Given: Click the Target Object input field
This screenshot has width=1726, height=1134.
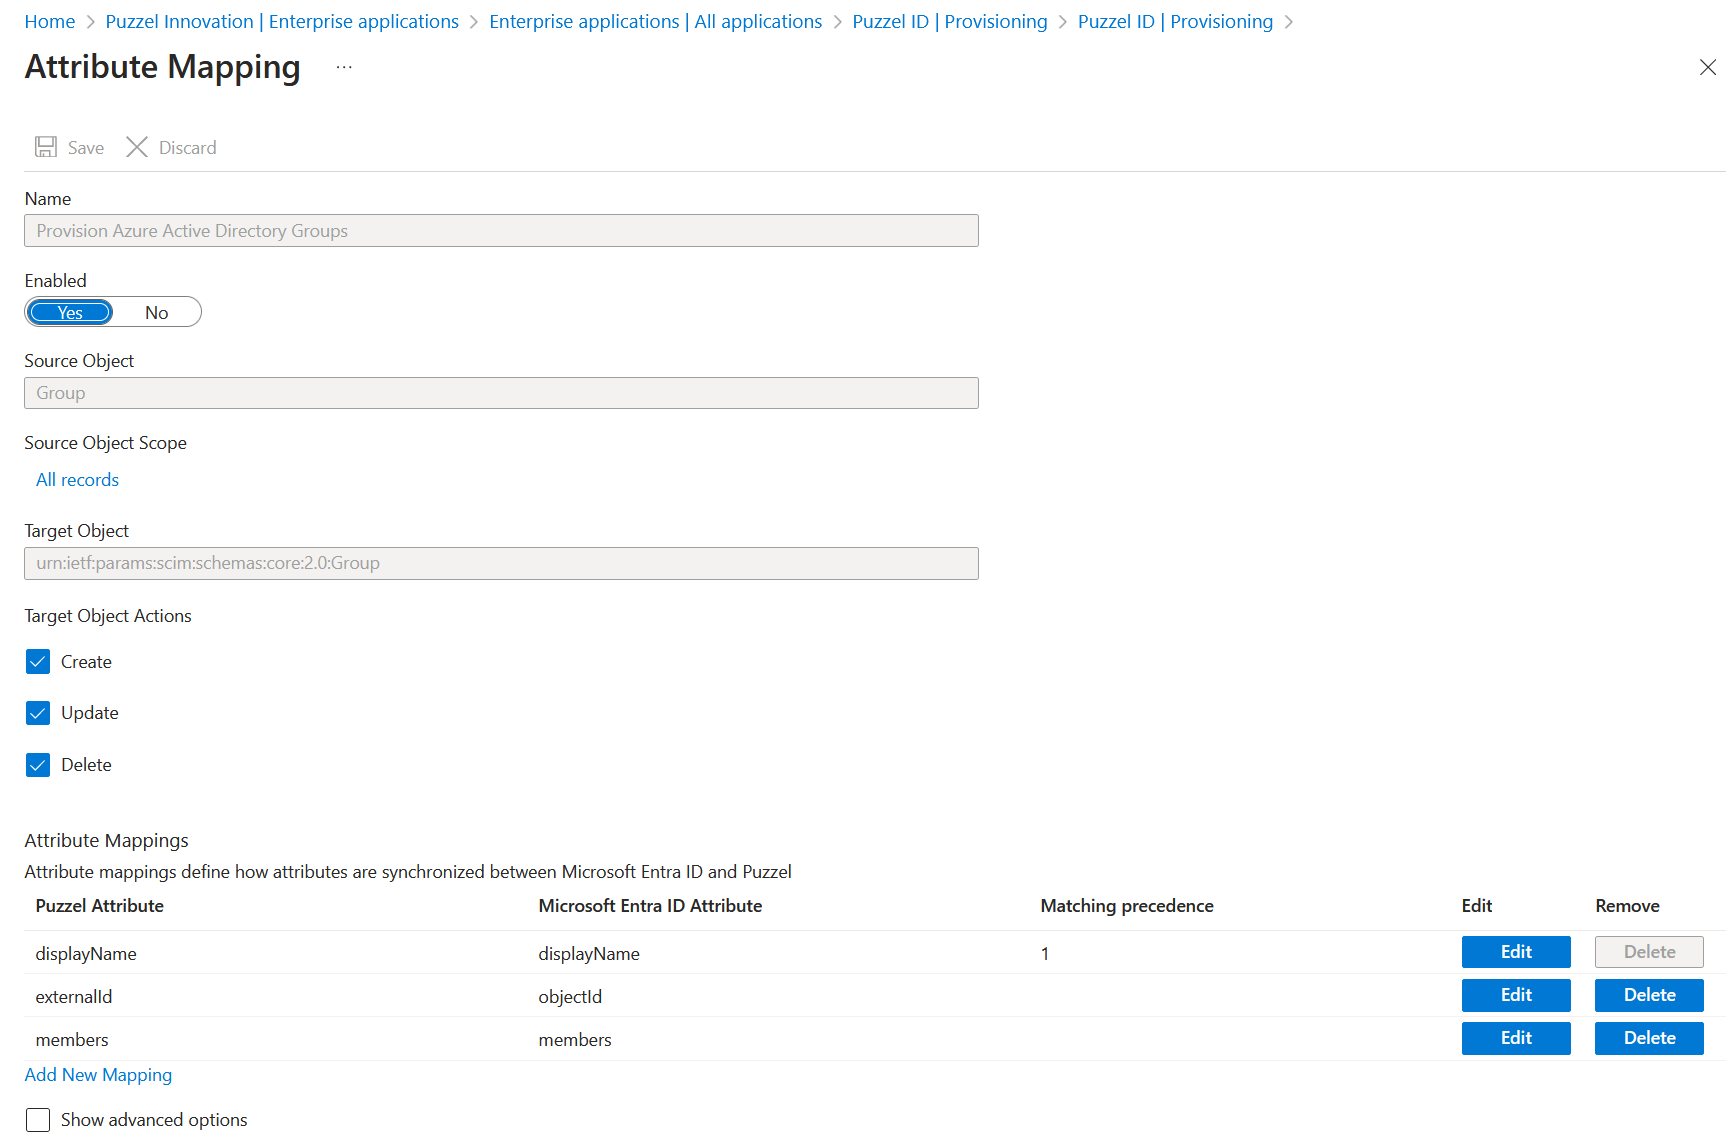Looking at the screenshot, I should [501, 563].
